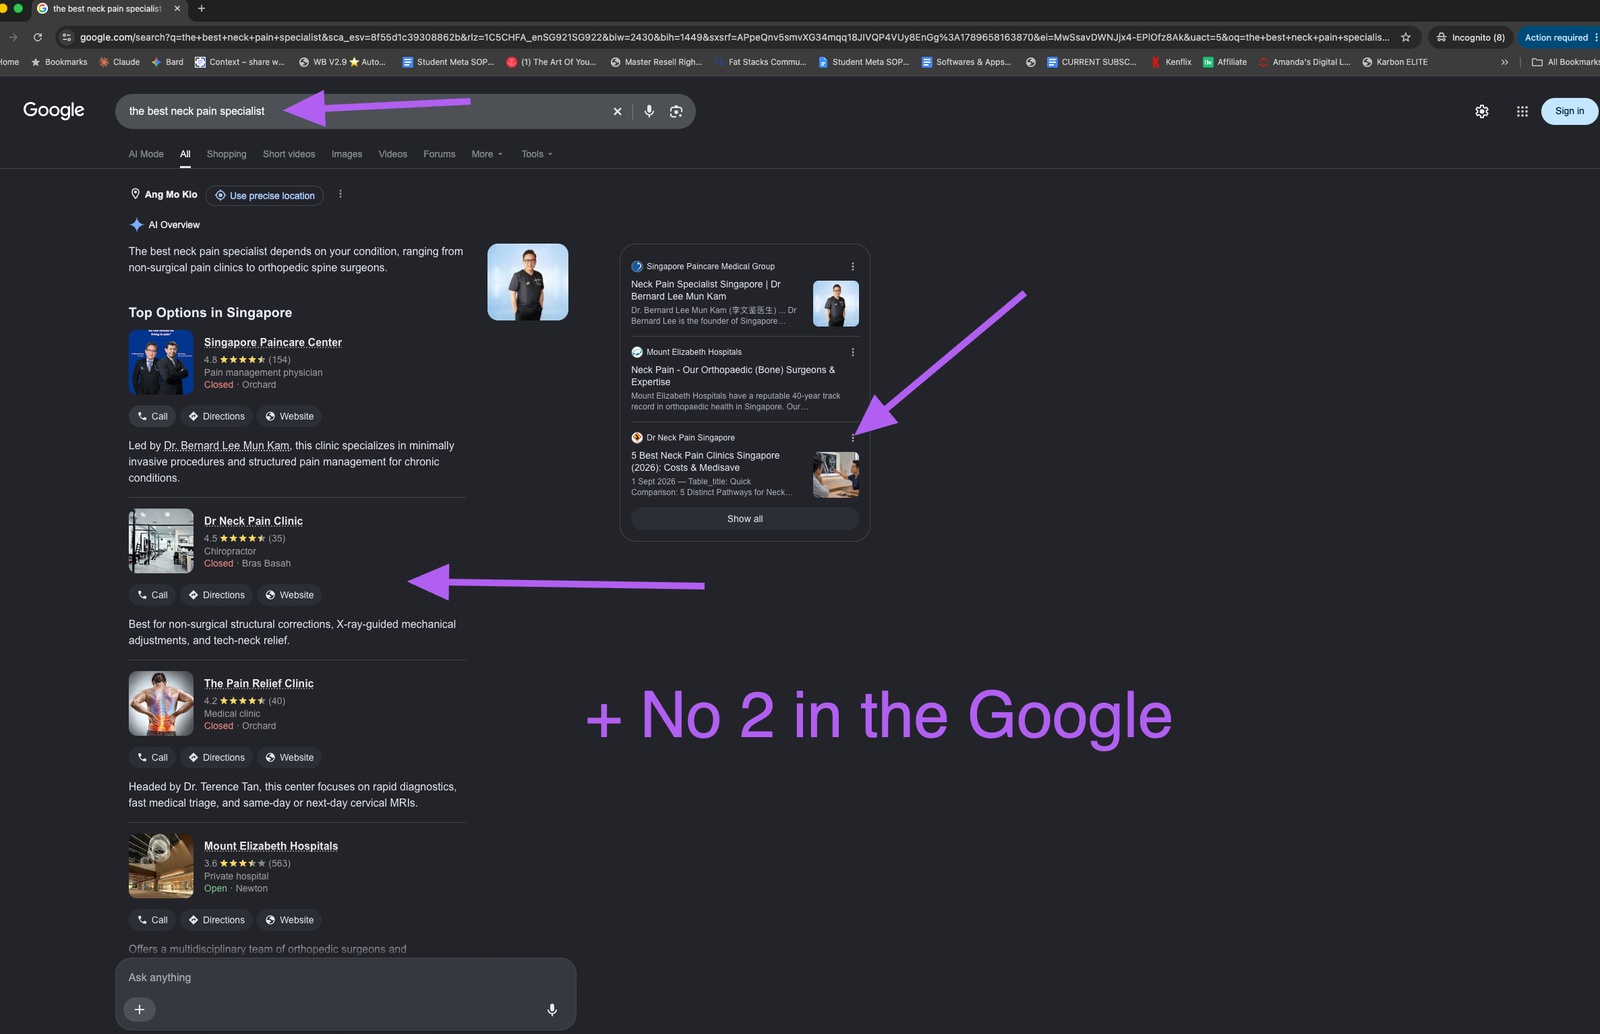Close the neck pain specialist tab

[178, 8]
